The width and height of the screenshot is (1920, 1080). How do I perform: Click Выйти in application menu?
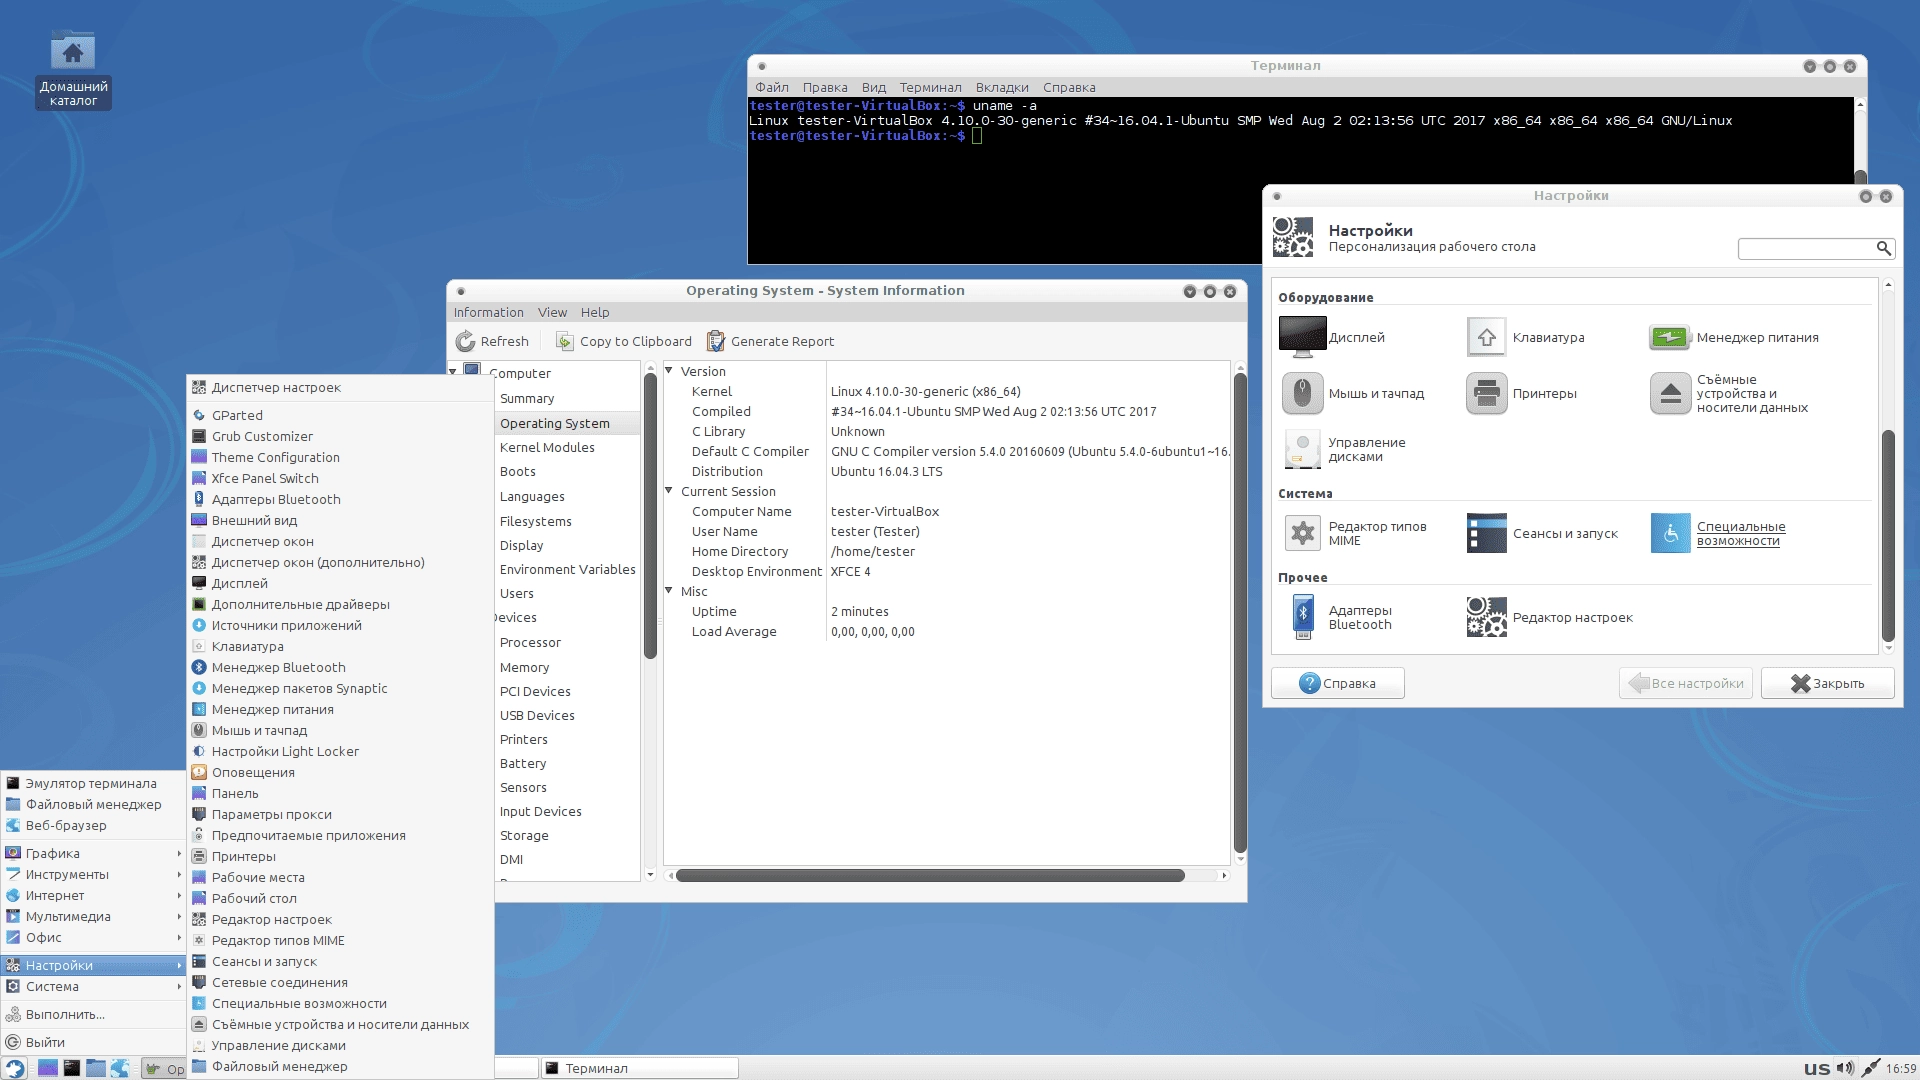(x=94, y=1042)
